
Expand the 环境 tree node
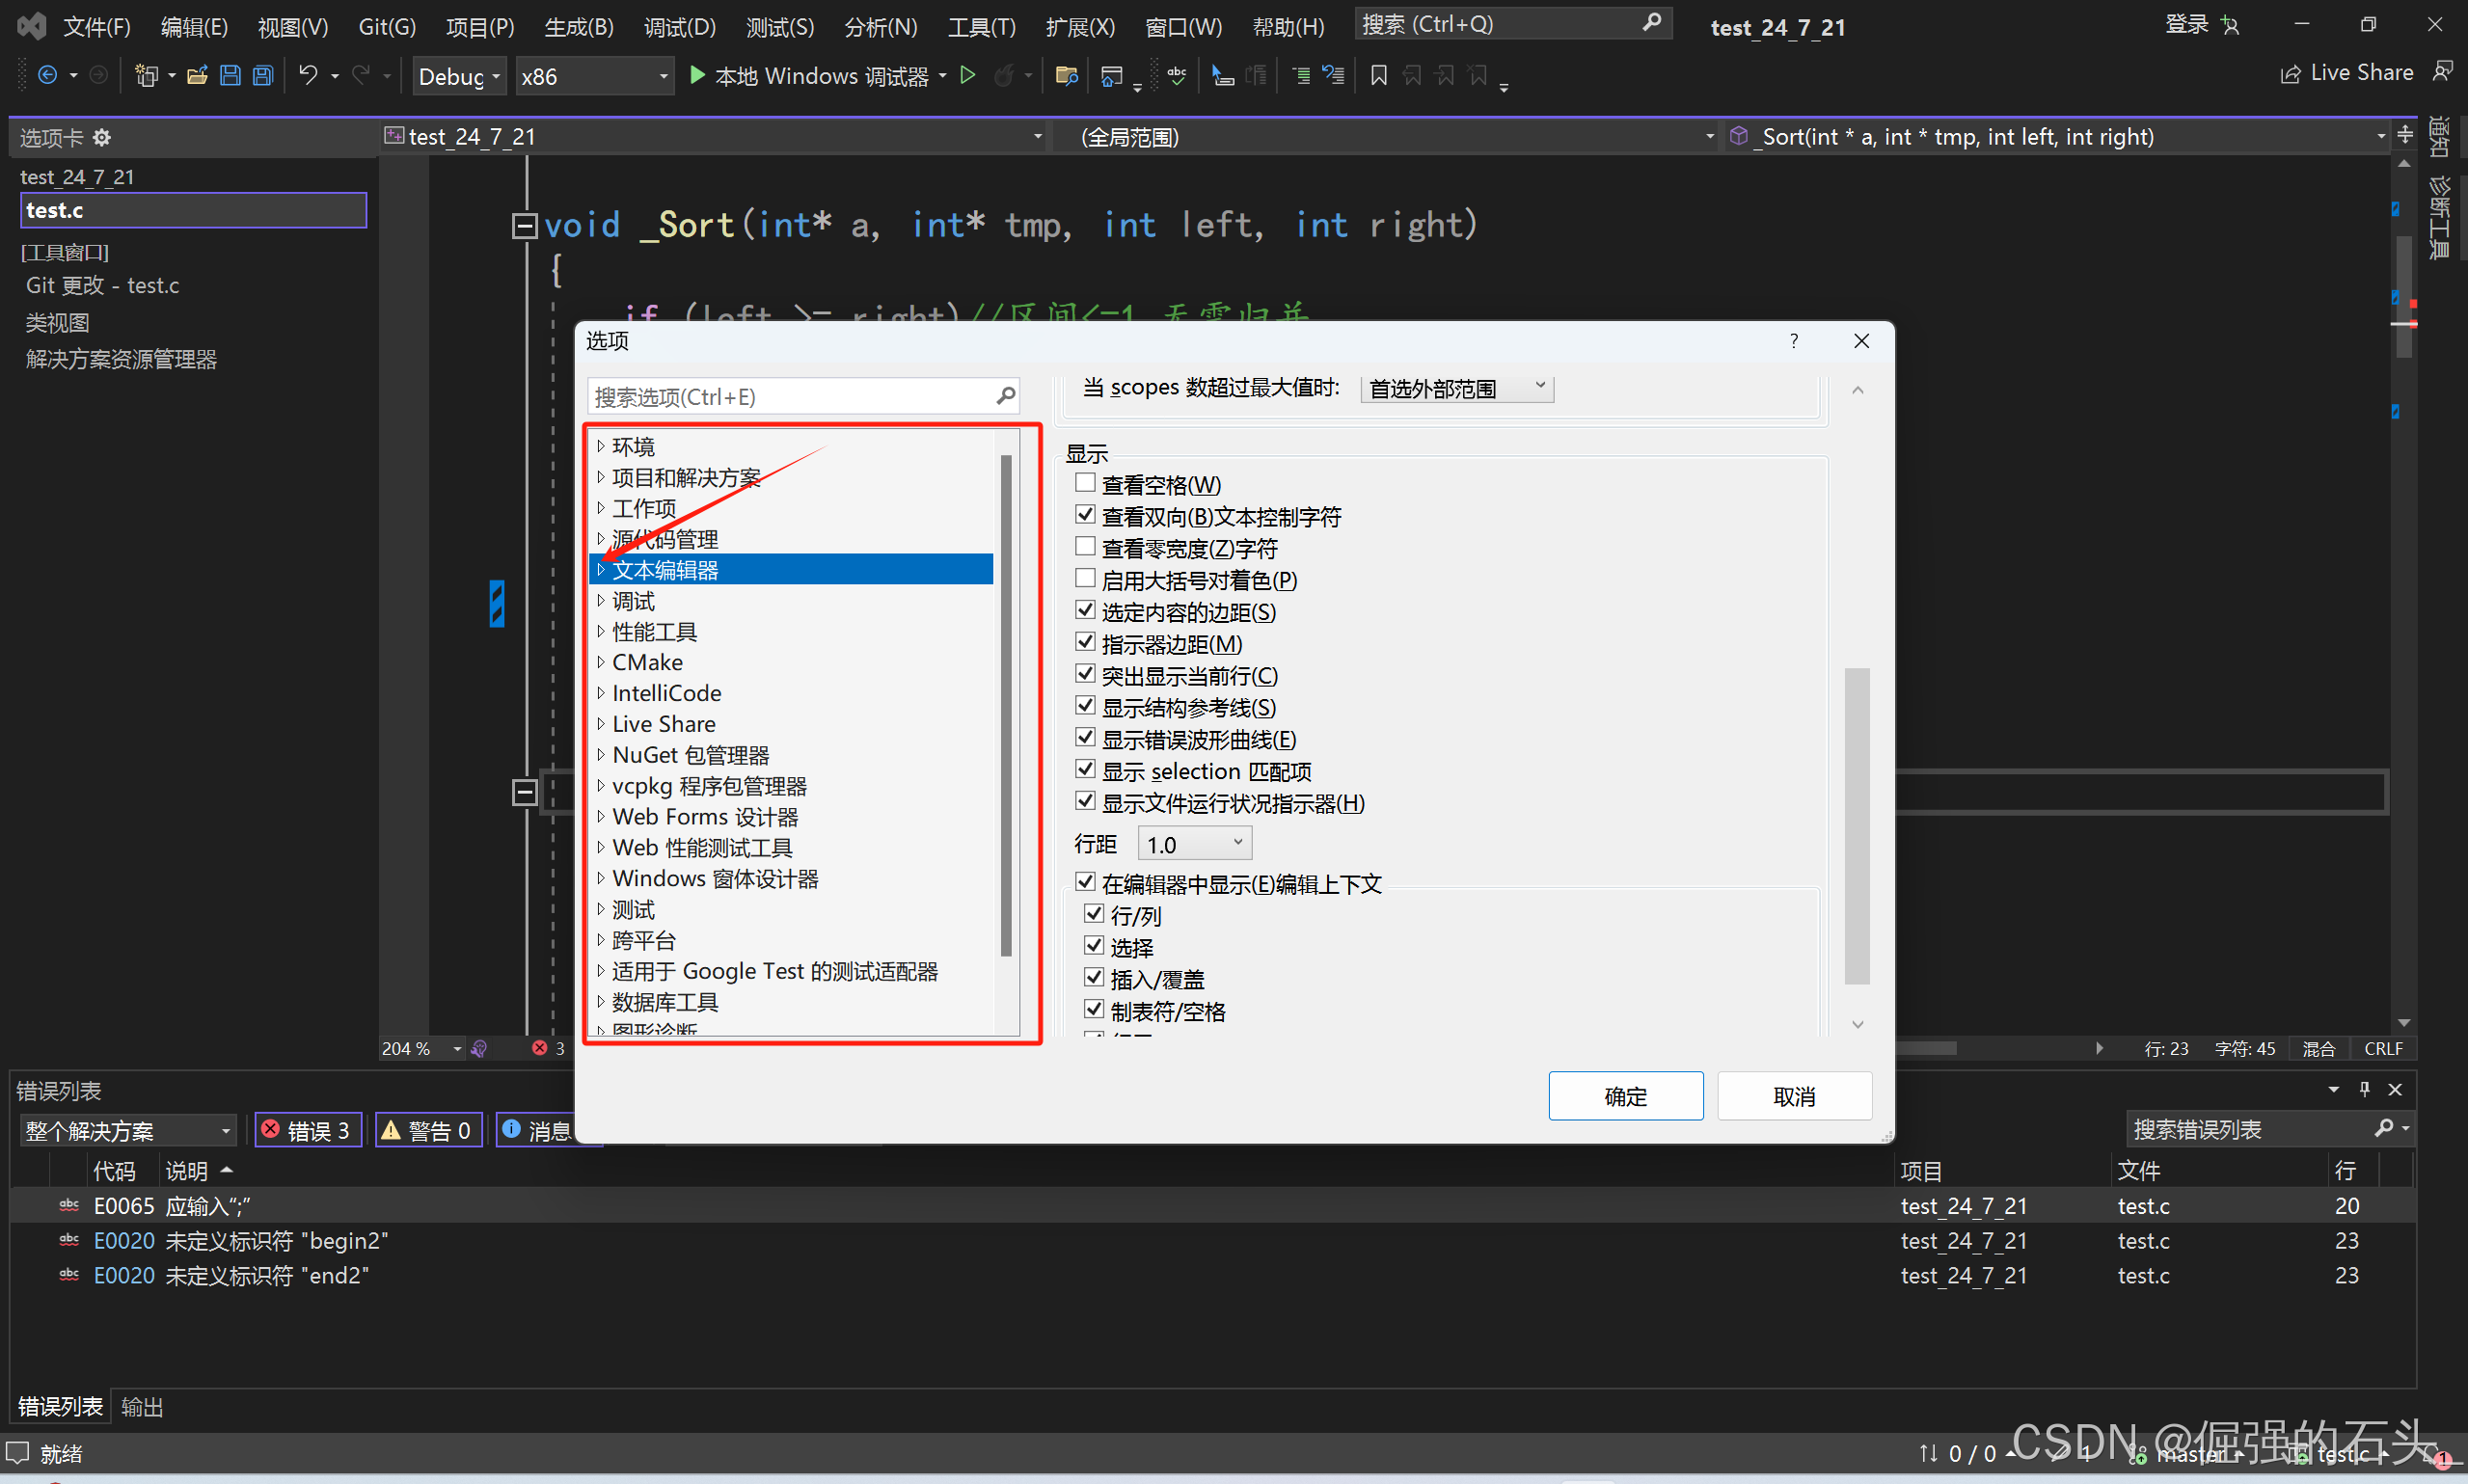[x=601, y=446]
